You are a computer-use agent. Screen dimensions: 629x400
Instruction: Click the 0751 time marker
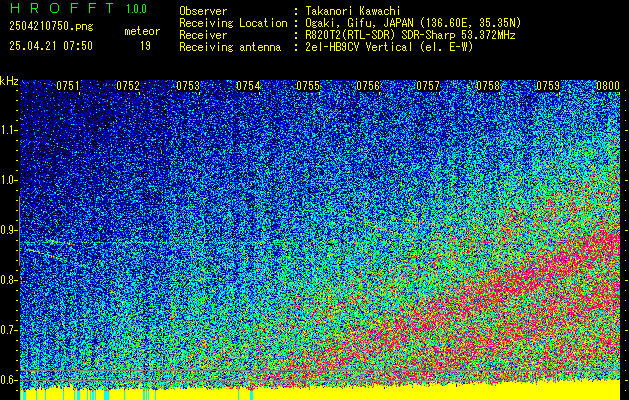pyautogui.click(x=68, y=86)
